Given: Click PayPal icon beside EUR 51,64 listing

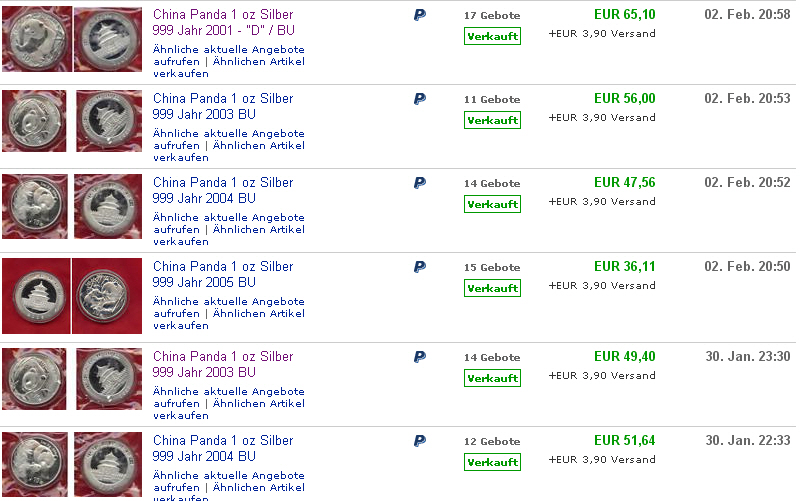Looking at the screenshot, I should pyautogui.click(x=420, y=441).
